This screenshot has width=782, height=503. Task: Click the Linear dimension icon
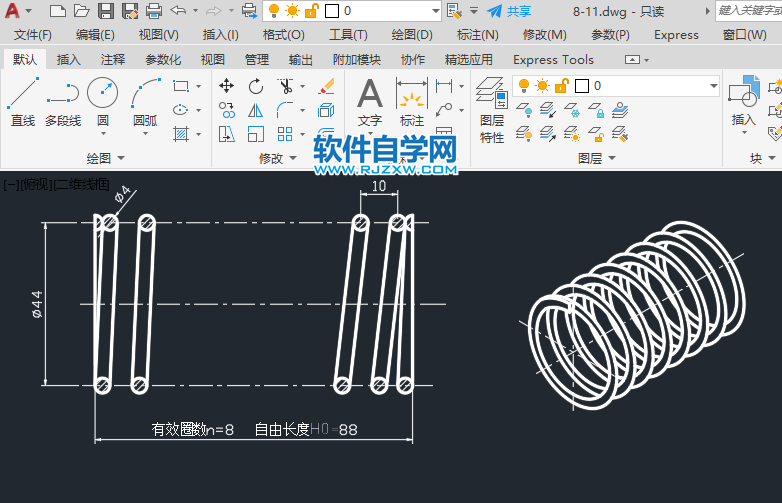(444, 86)
